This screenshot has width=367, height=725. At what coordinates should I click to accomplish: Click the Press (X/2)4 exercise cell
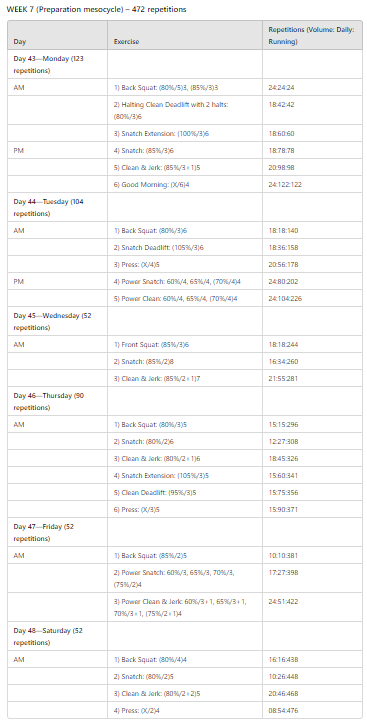[x=185, y=710]
